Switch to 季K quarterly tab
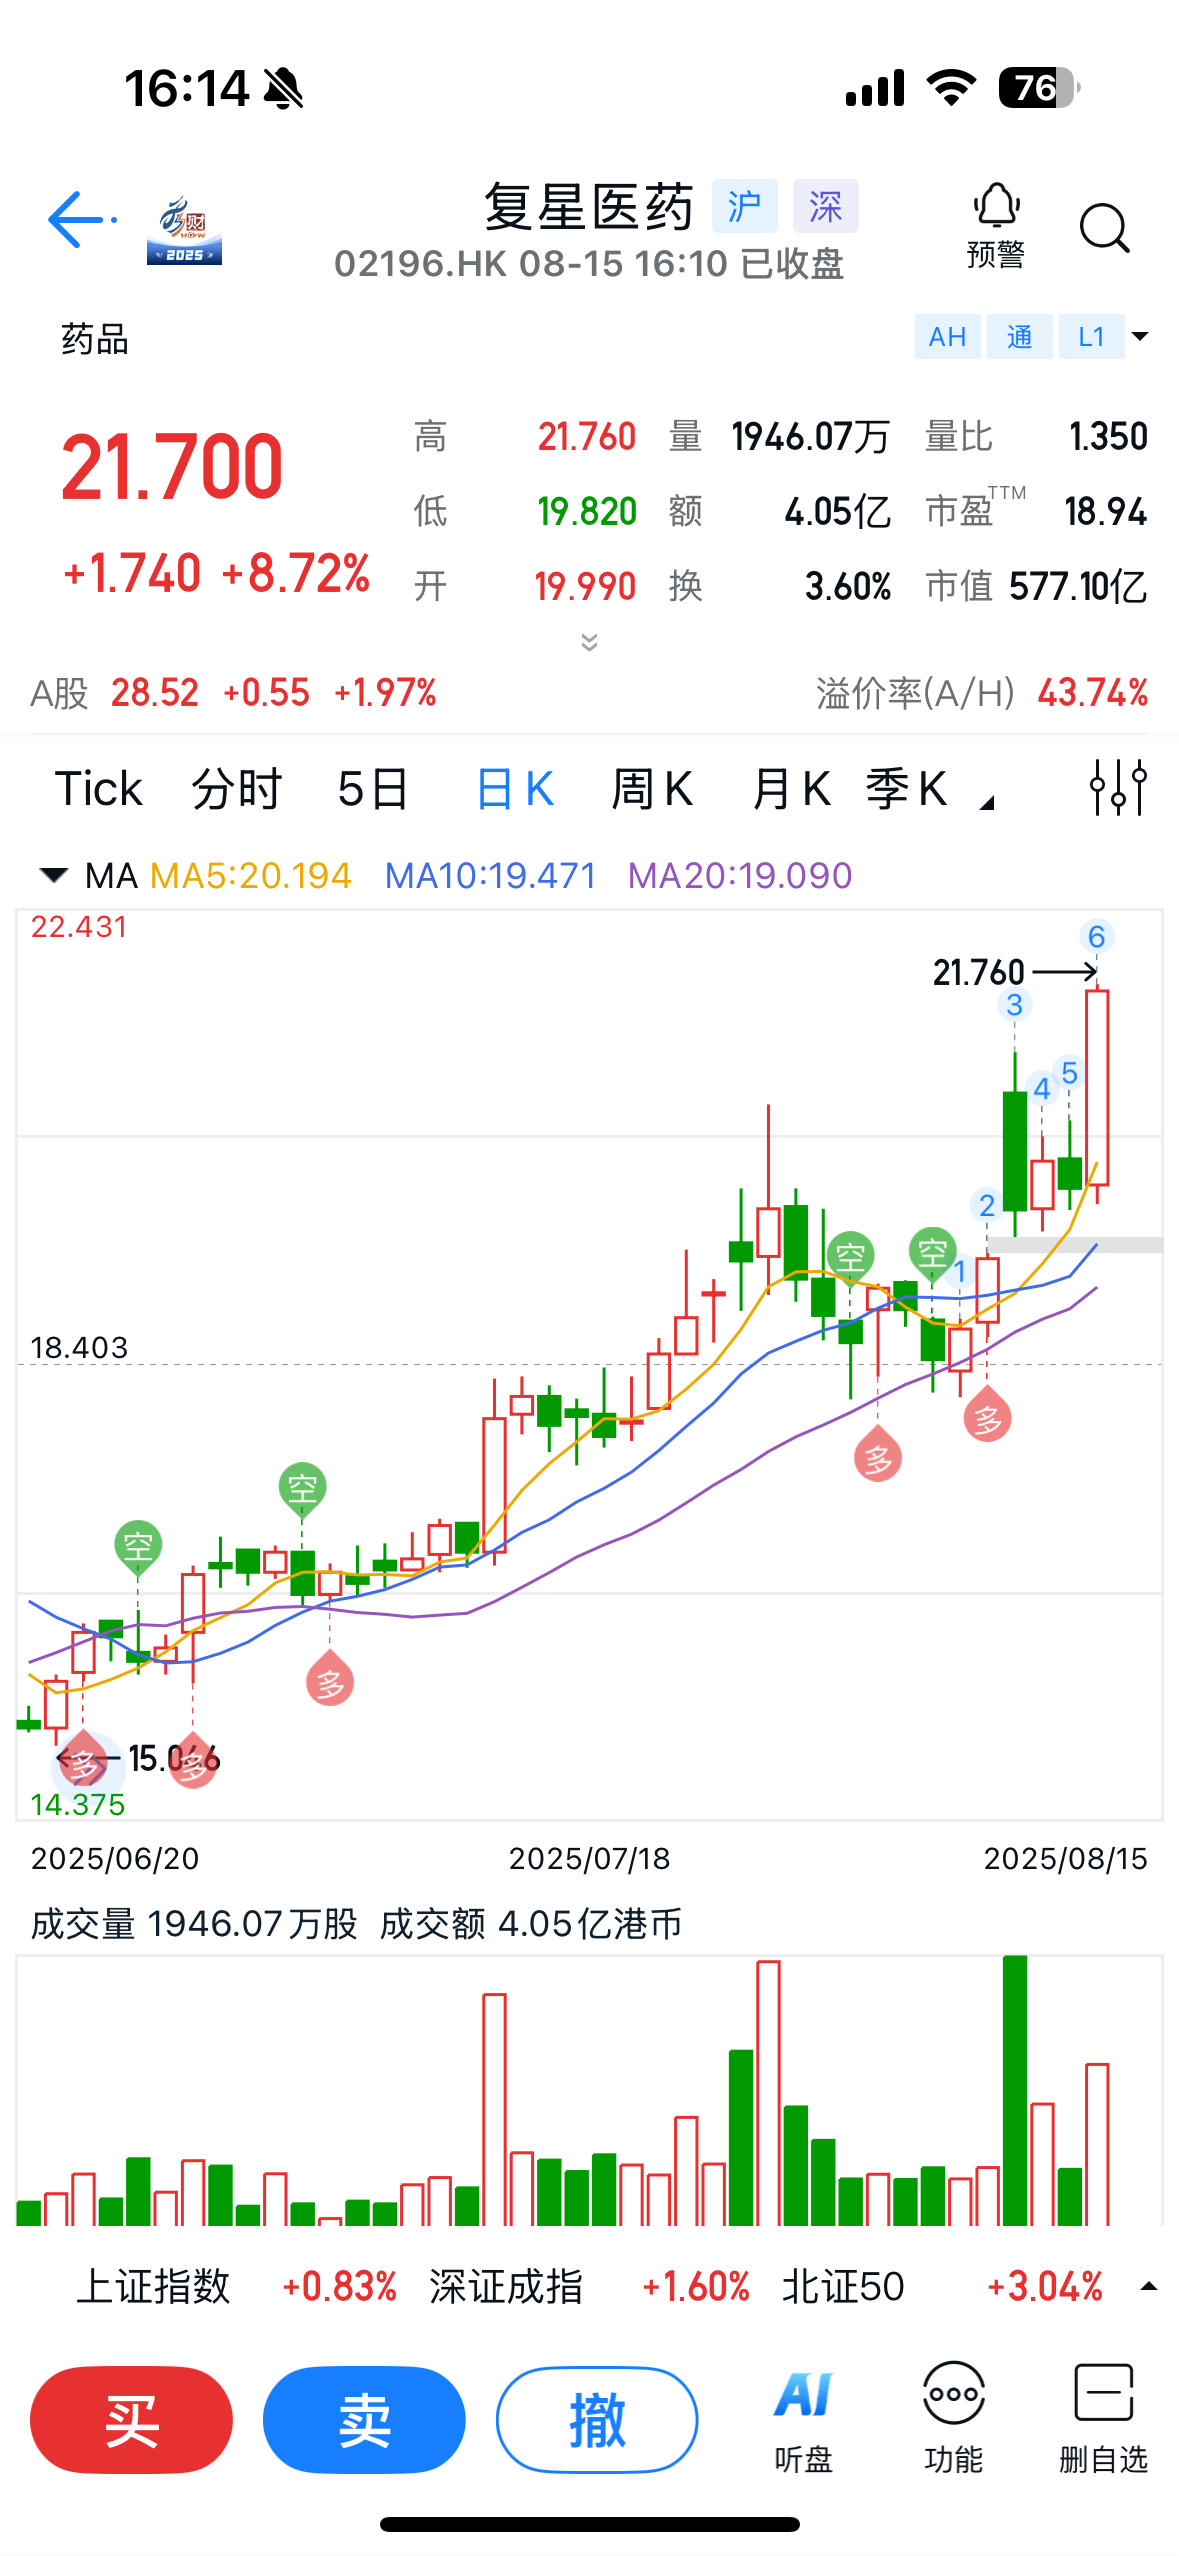Image resolution: width=1179 pixels, height=2556 pixels. [x=906, y=788]
